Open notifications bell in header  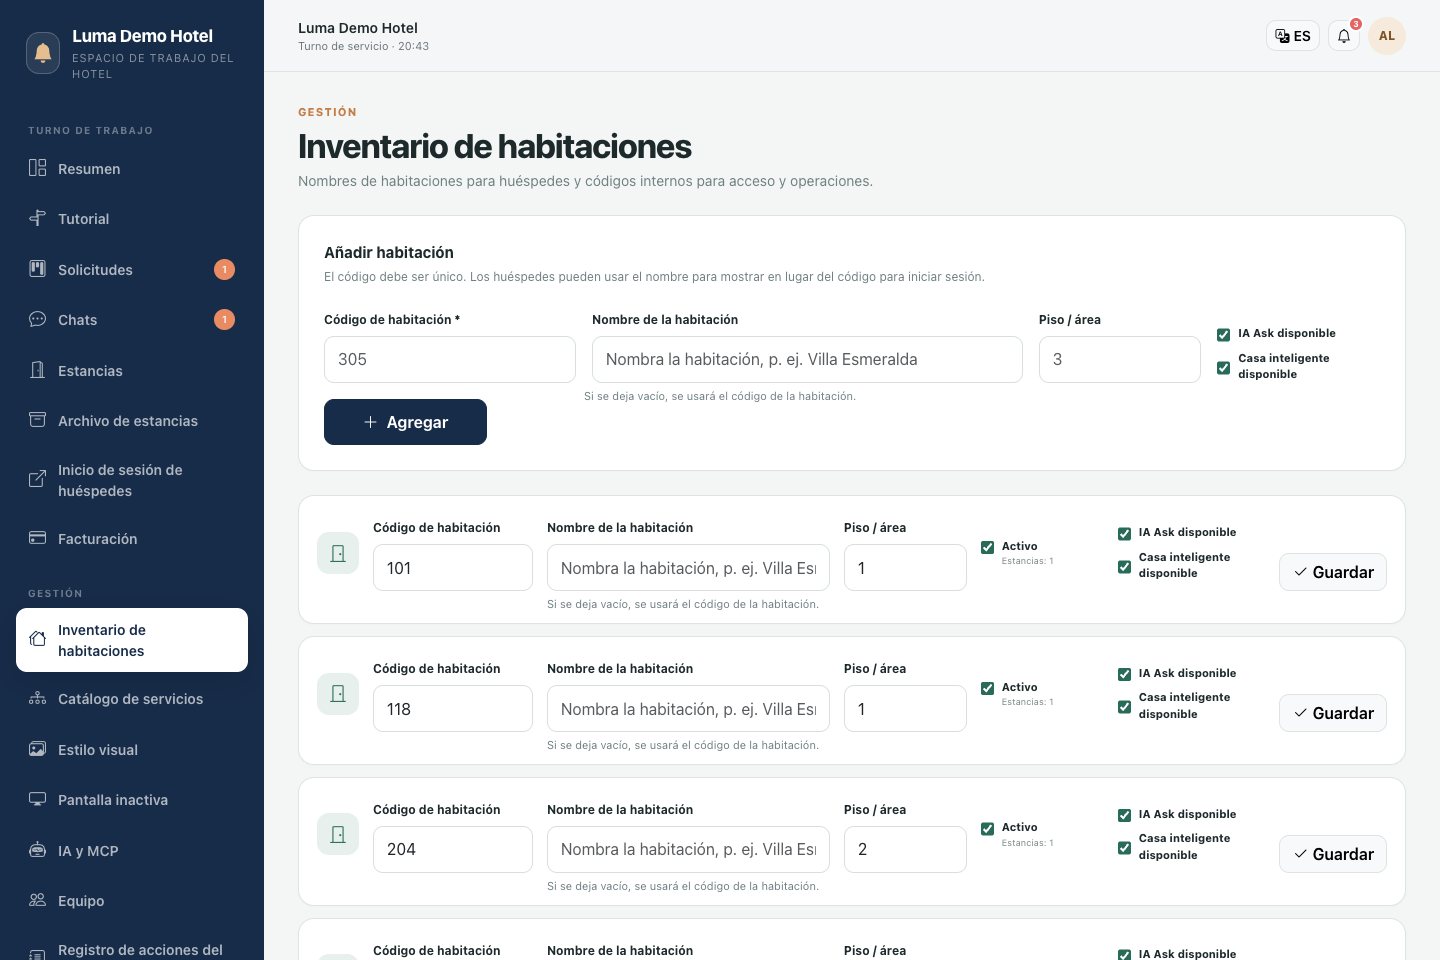coord(1344,36)
